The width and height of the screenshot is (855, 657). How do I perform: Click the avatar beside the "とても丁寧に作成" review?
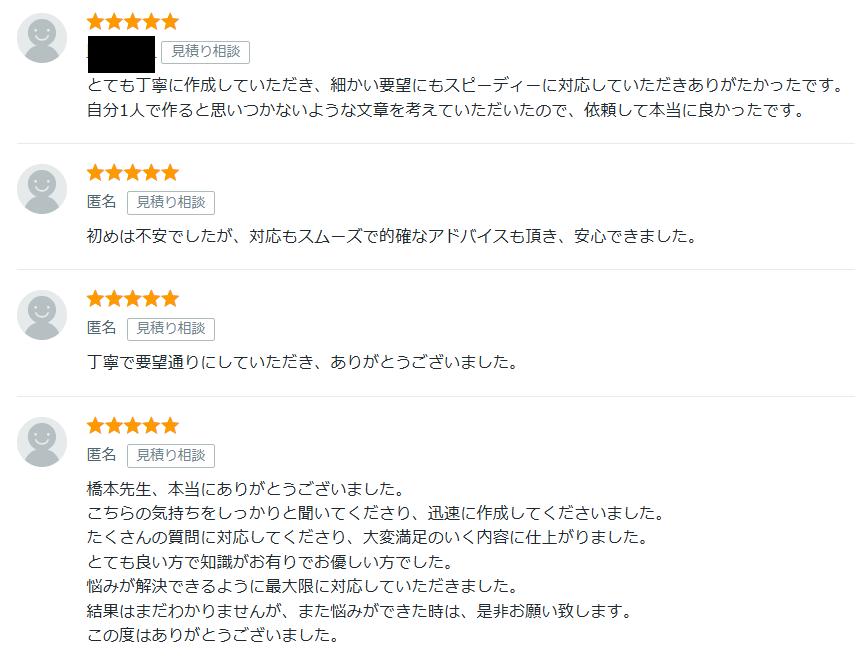click(42, 39)
